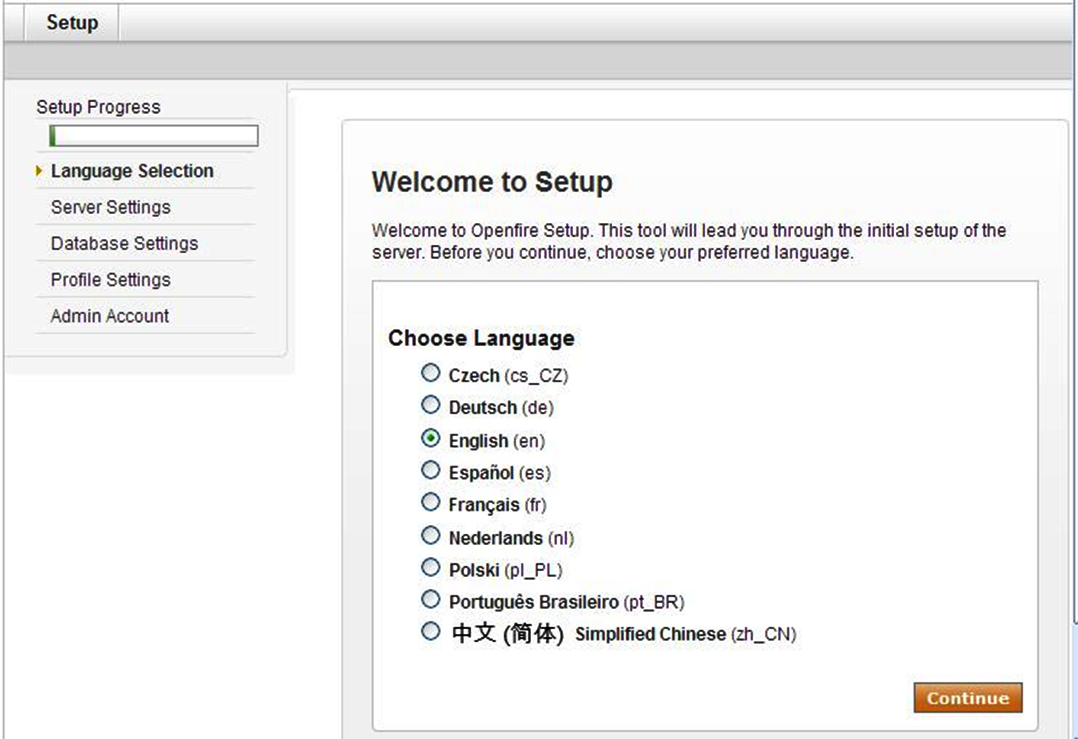
Task: Select the Português Brasileiro (pt_BR) radio button
Action: coord(430,599)
